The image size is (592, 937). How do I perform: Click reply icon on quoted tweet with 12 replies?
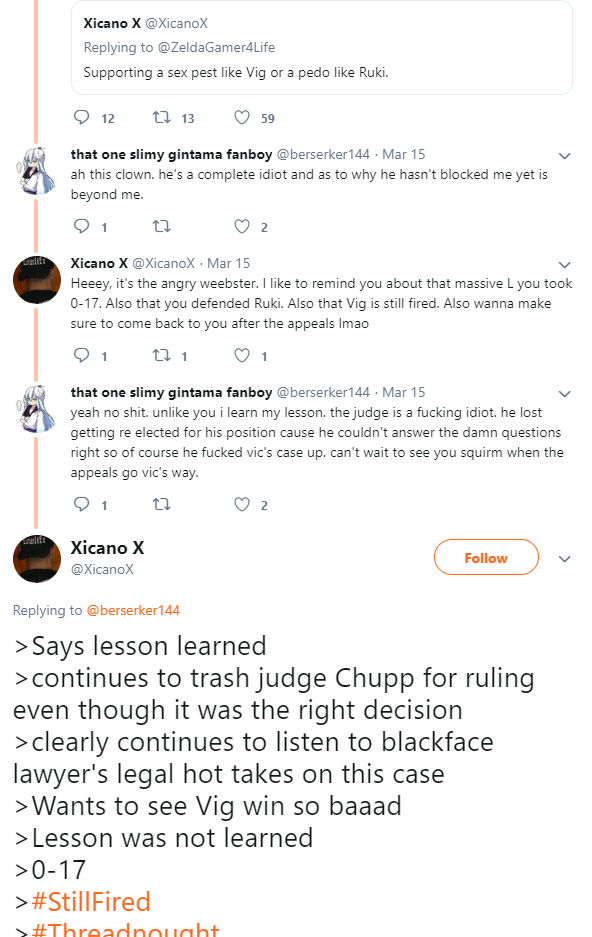click(x=81, y=117)
